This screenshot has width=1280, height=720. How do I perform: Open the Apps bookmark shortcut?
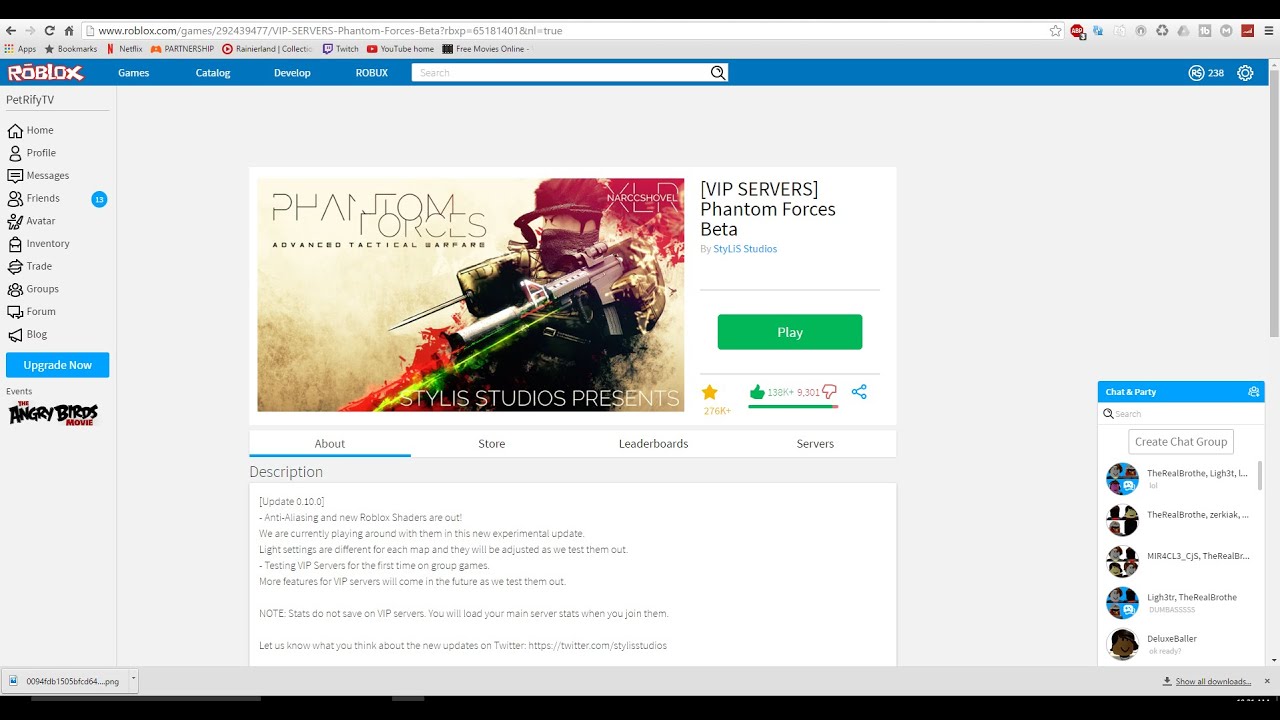coord(20,49)
